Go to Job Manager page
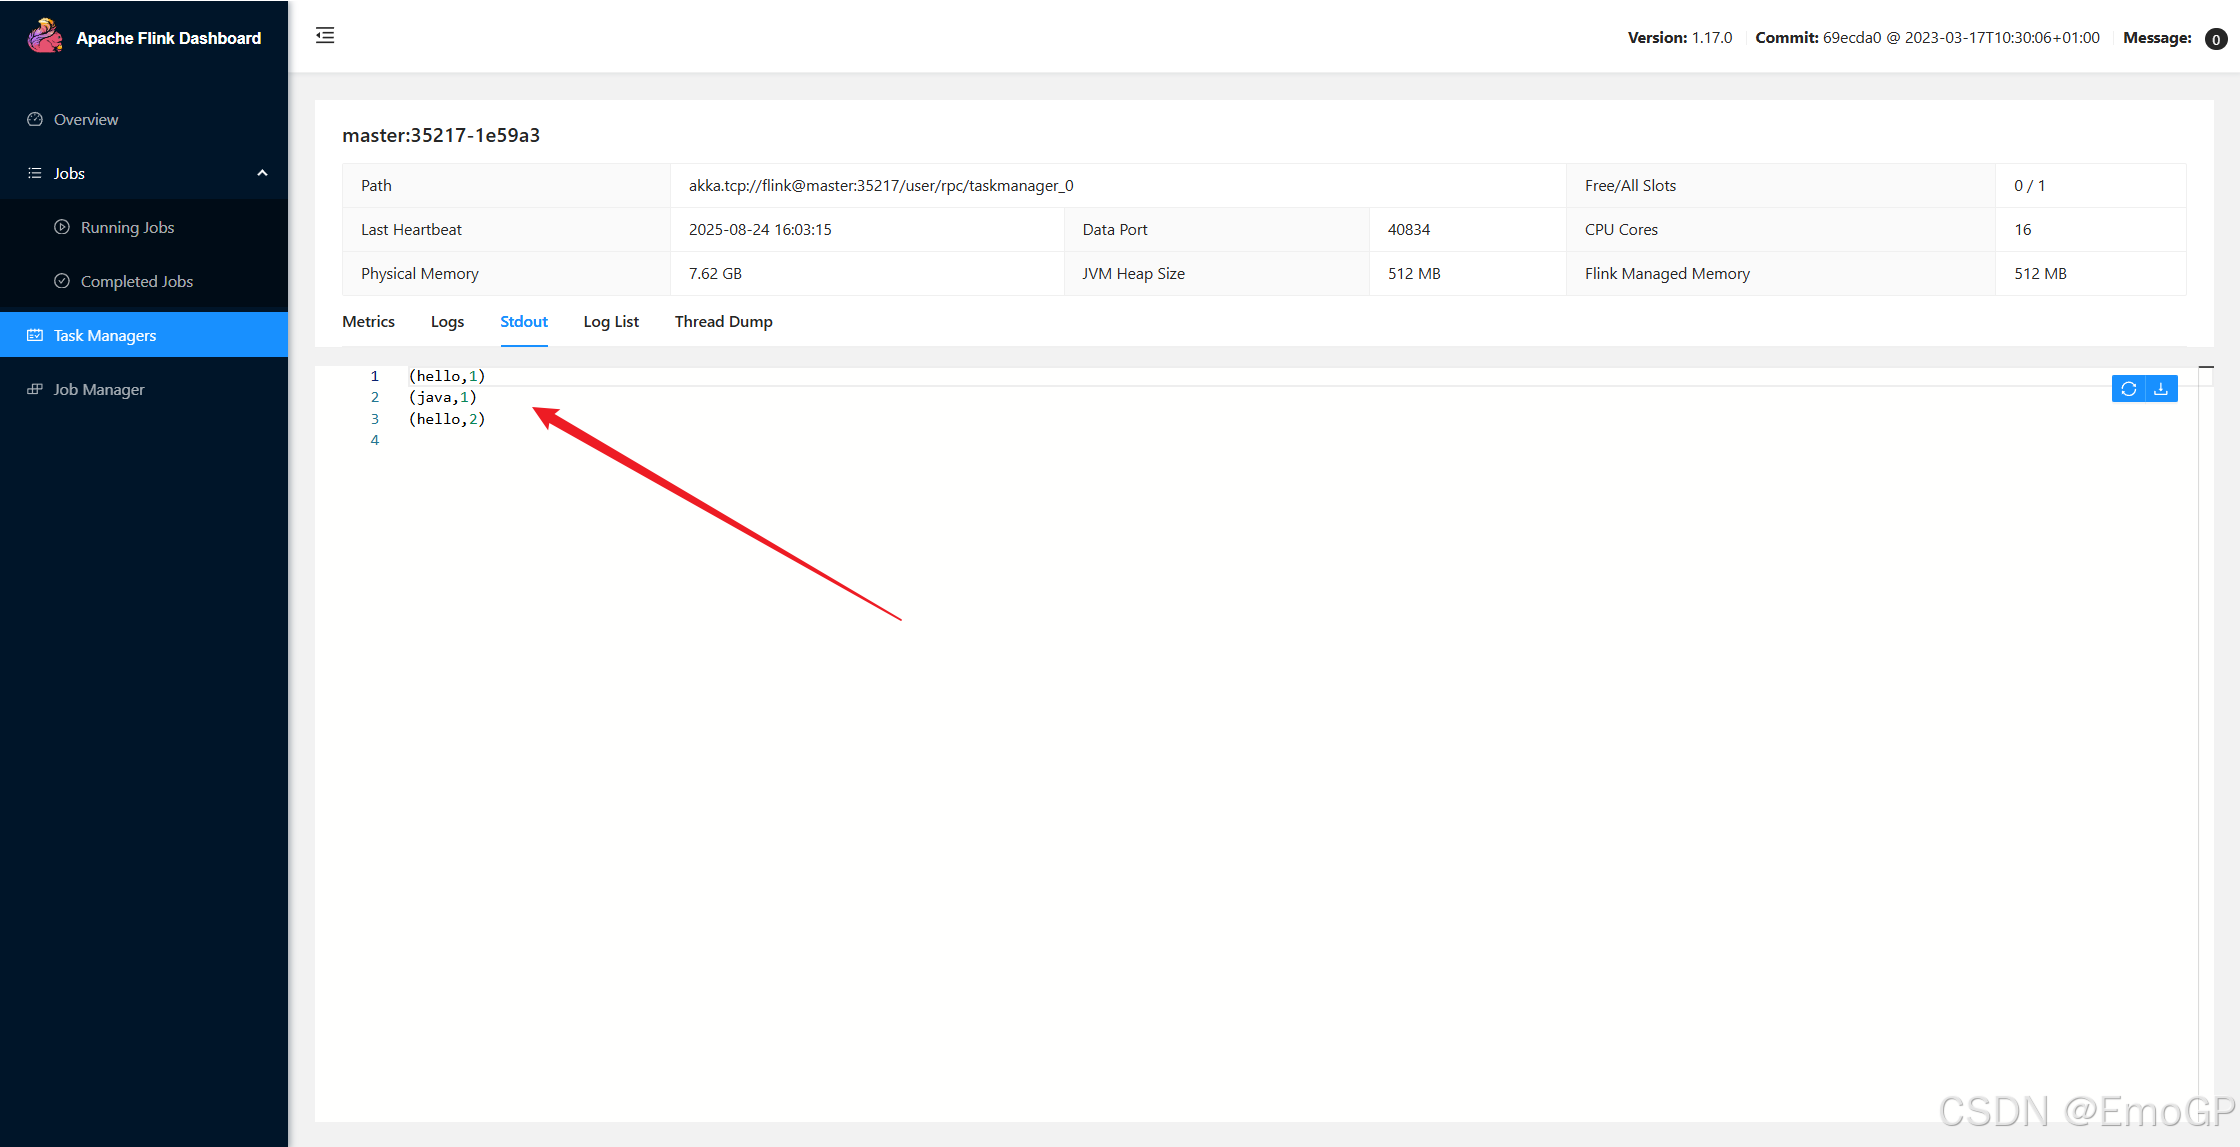This screenshot has height=1147, width=2240. point(144,389)
